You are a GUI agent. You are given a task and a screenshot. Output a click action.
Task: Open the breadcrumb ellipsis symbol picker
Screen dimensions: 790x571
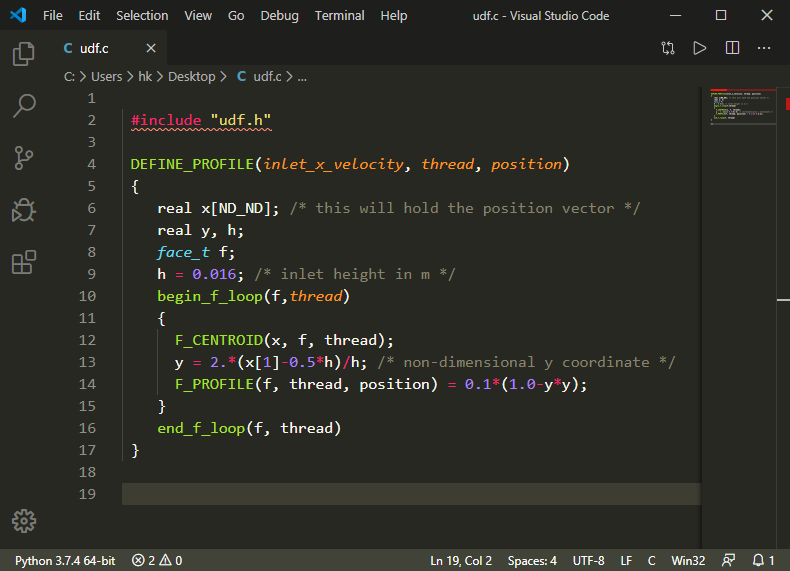pyautogui.click(x=302, y=77)
